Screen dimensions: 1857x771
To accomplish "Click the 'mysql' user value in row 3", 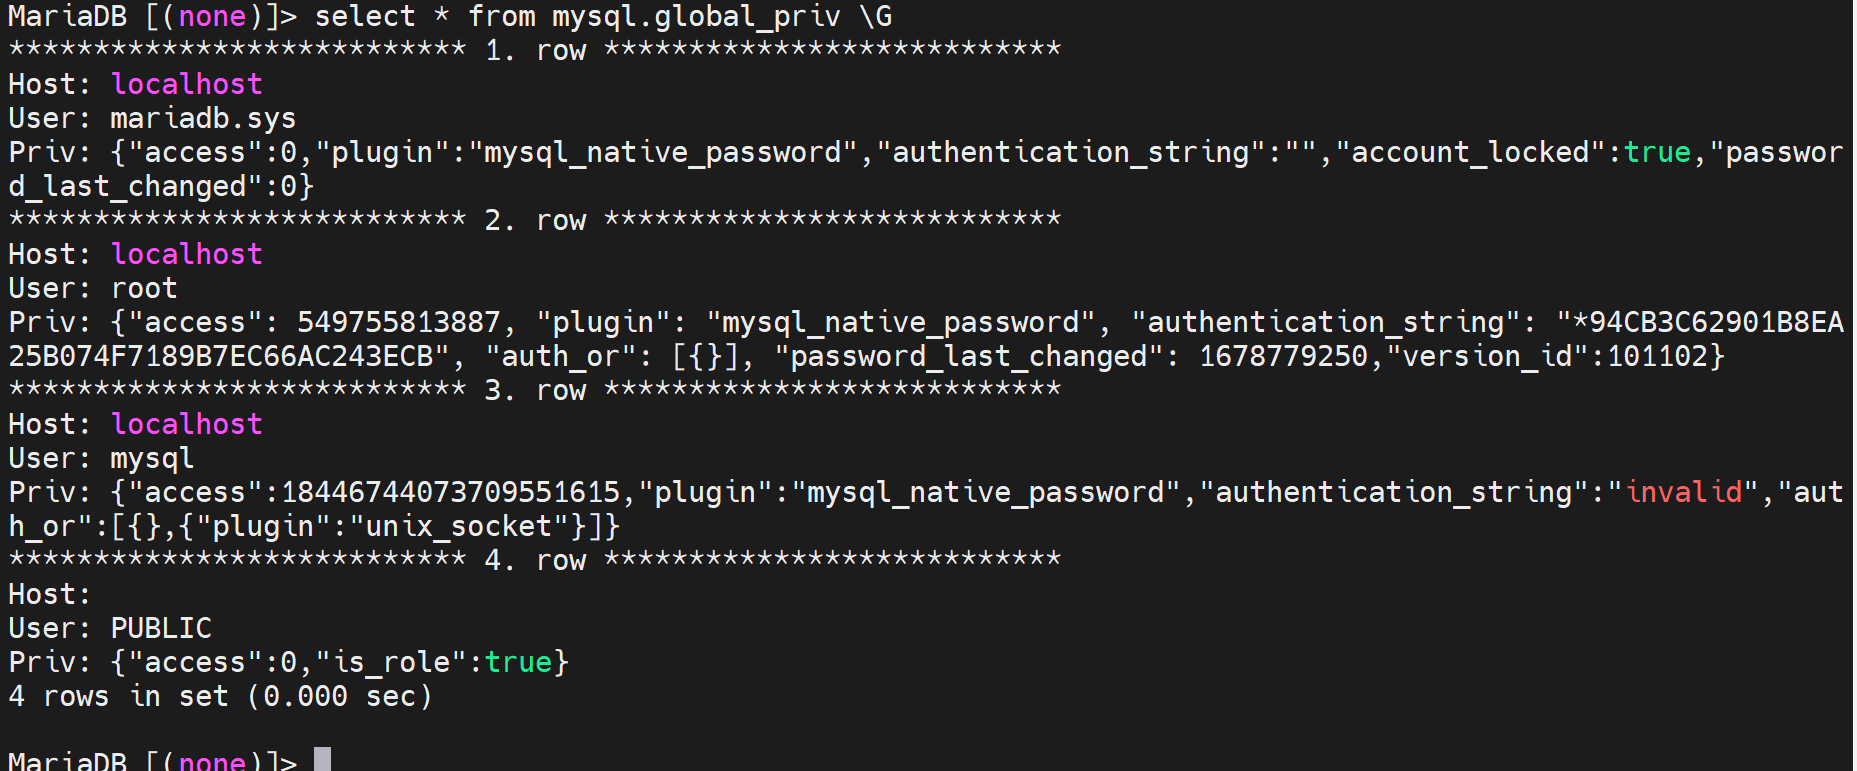I will point(152,458).
